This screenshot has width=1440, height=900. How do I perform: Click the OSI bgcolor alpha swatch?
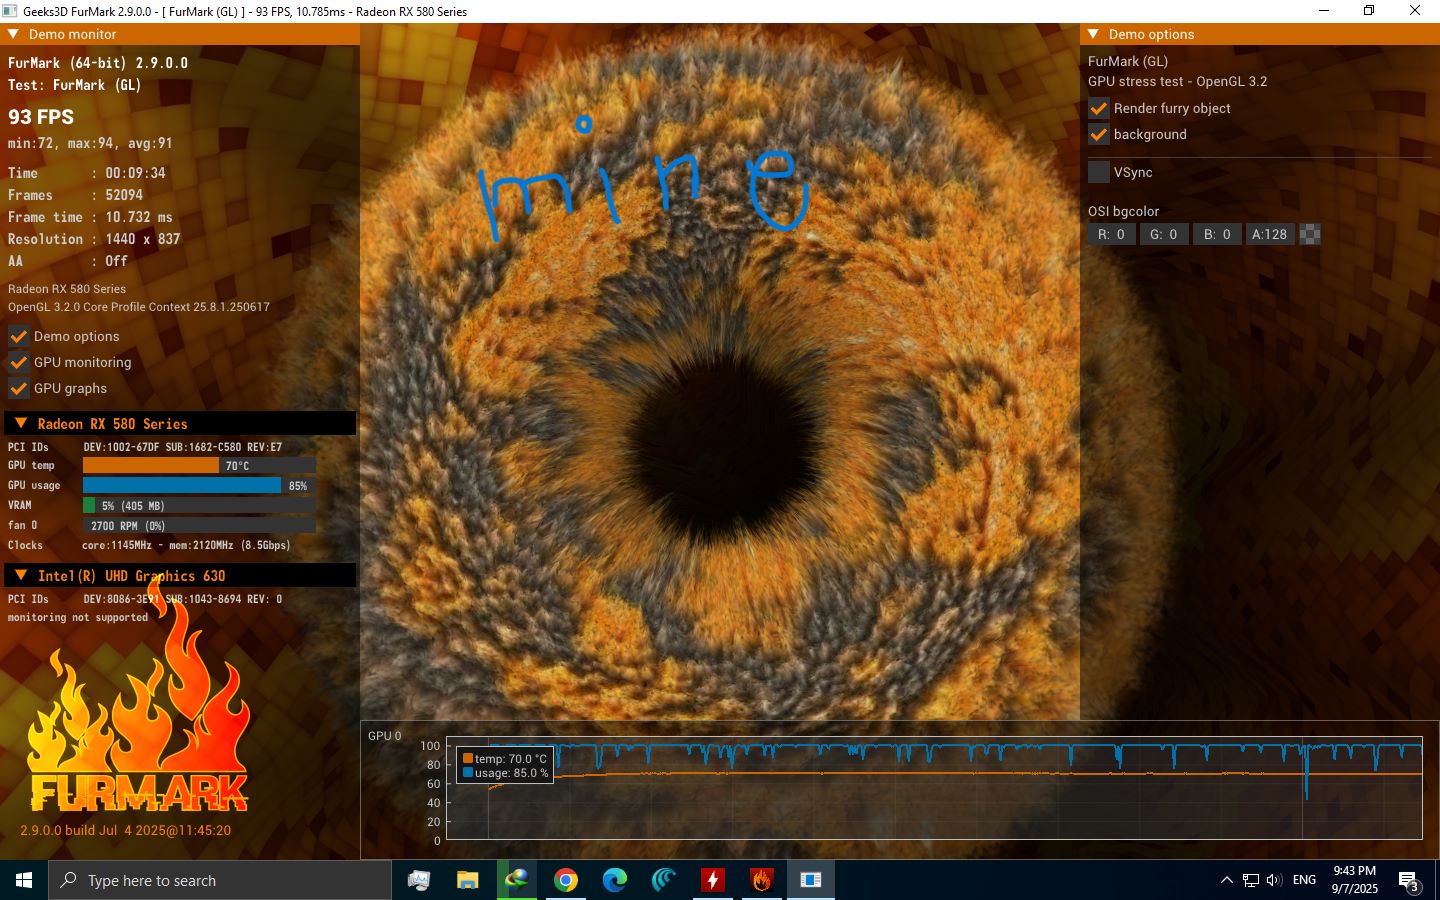click(1310, 234)
